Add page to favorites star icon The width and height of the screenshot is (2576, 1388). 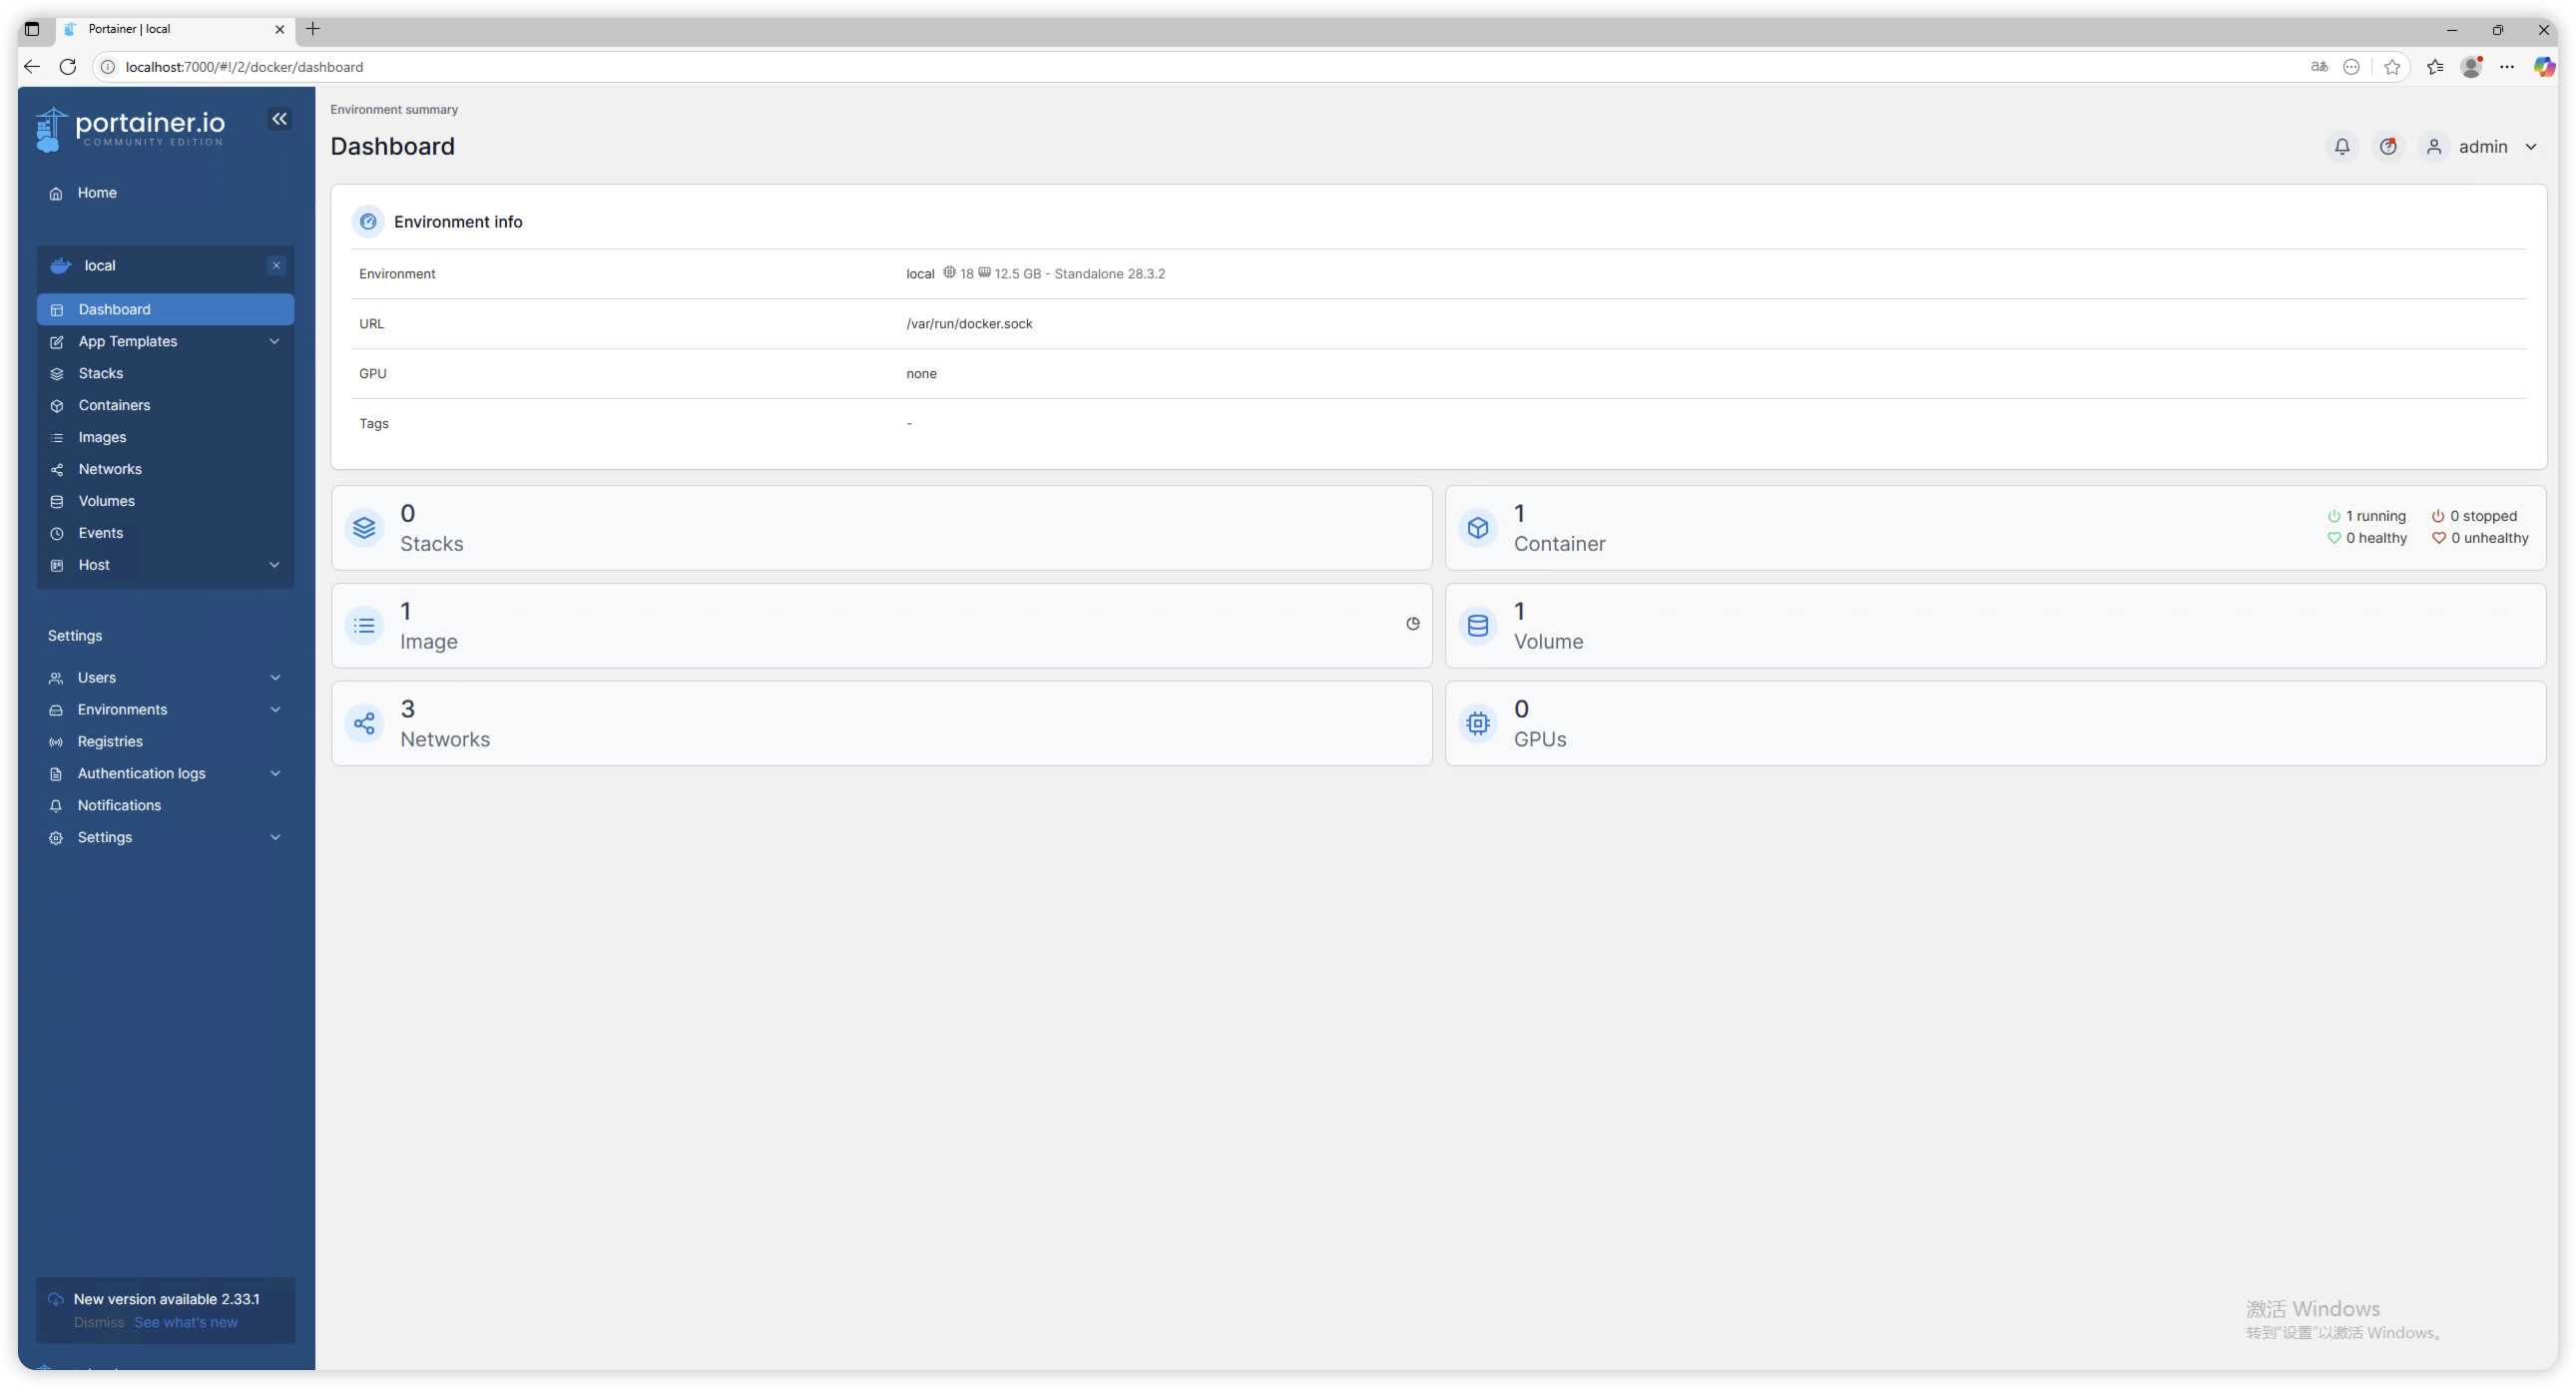(x=2391, y=67)
